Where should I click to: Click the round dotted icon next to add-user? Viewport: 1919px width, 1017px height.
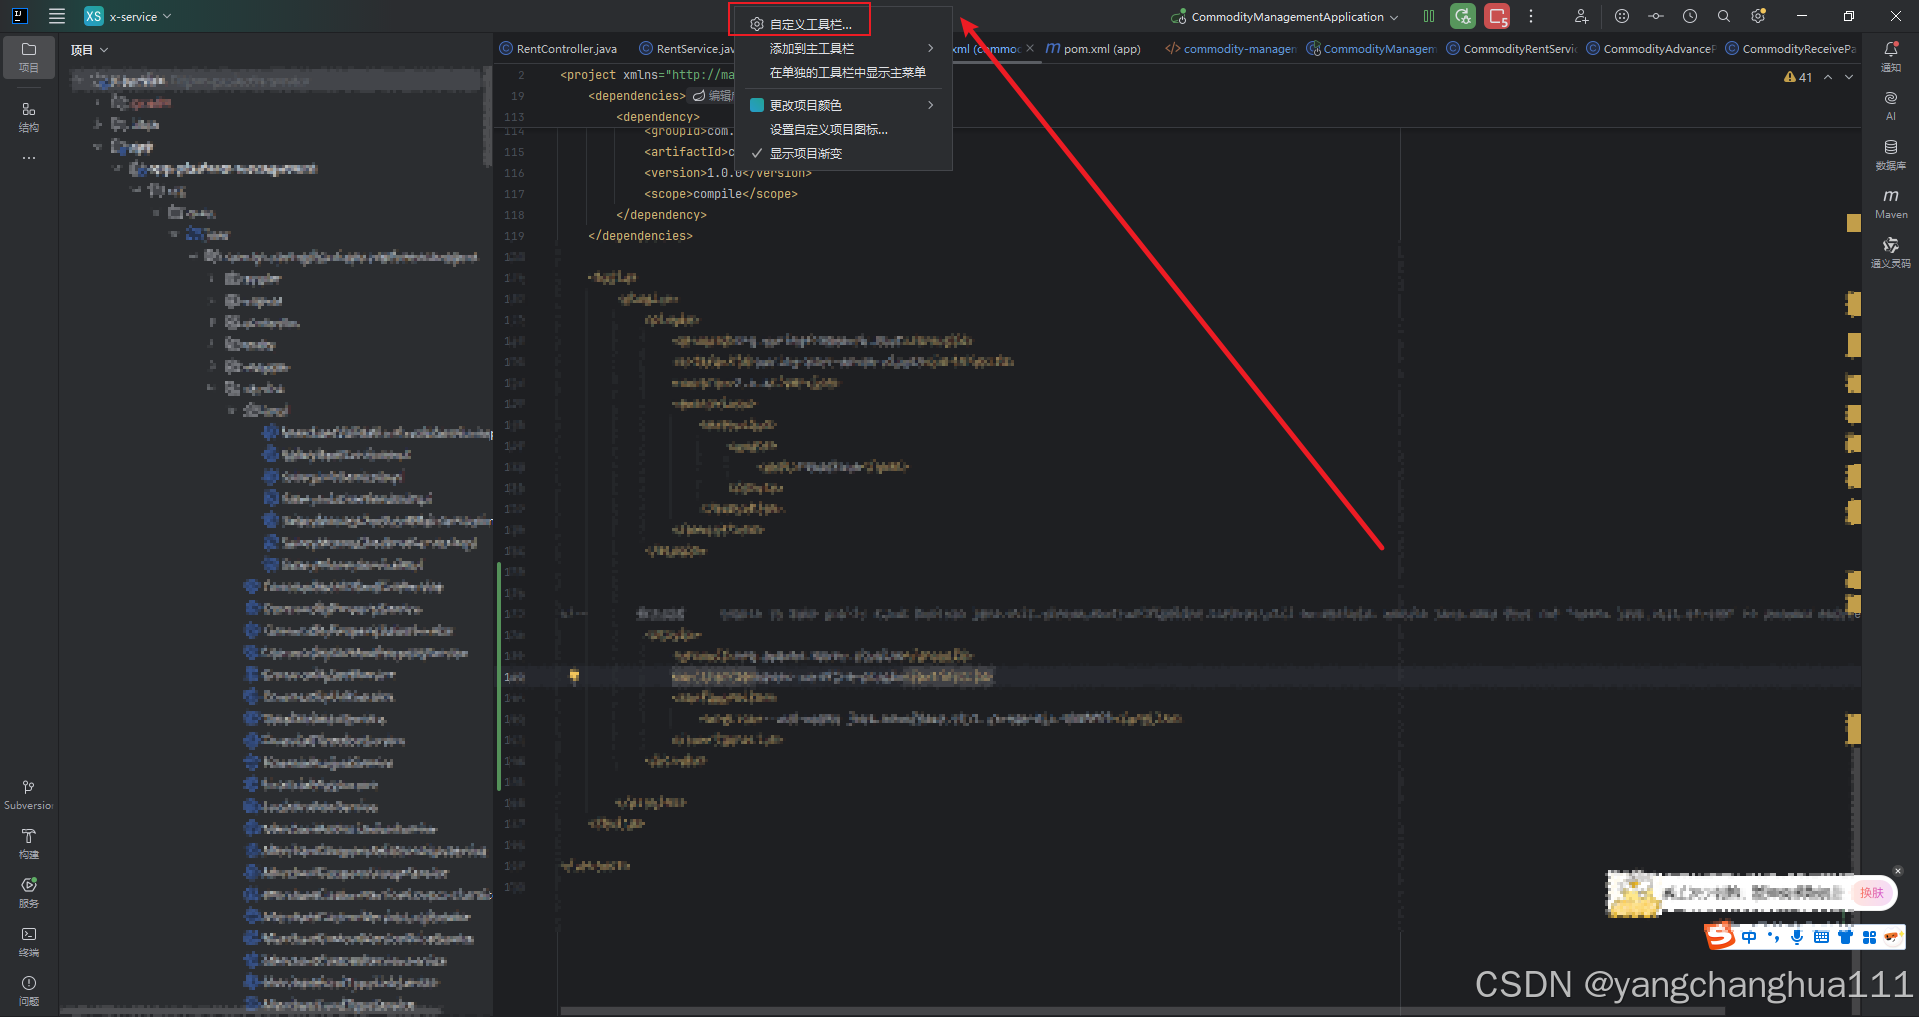pyautogui.click(x=1622, y=16)
